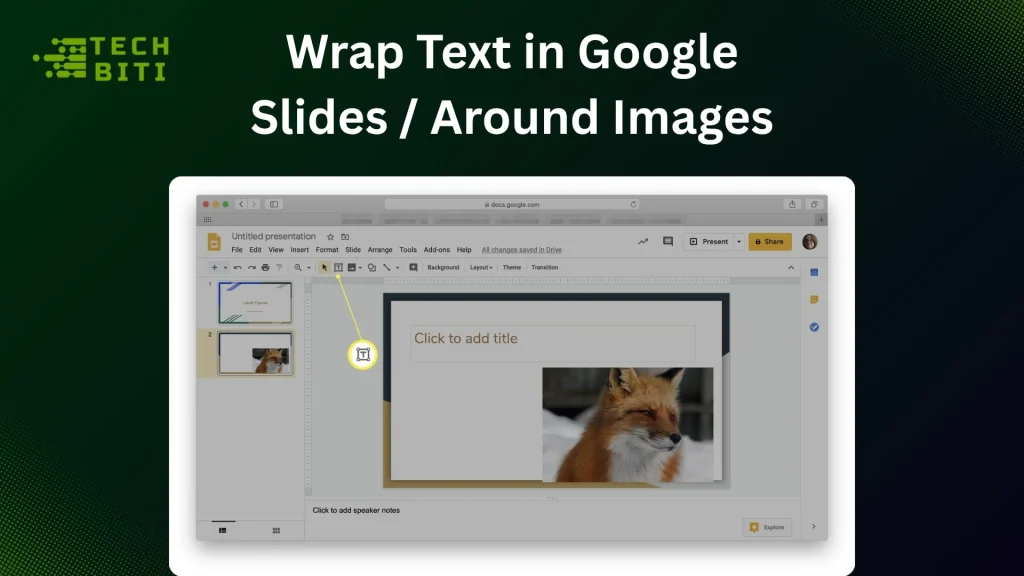Open the Layout dropdown
1024x576 pixels.
481,267
